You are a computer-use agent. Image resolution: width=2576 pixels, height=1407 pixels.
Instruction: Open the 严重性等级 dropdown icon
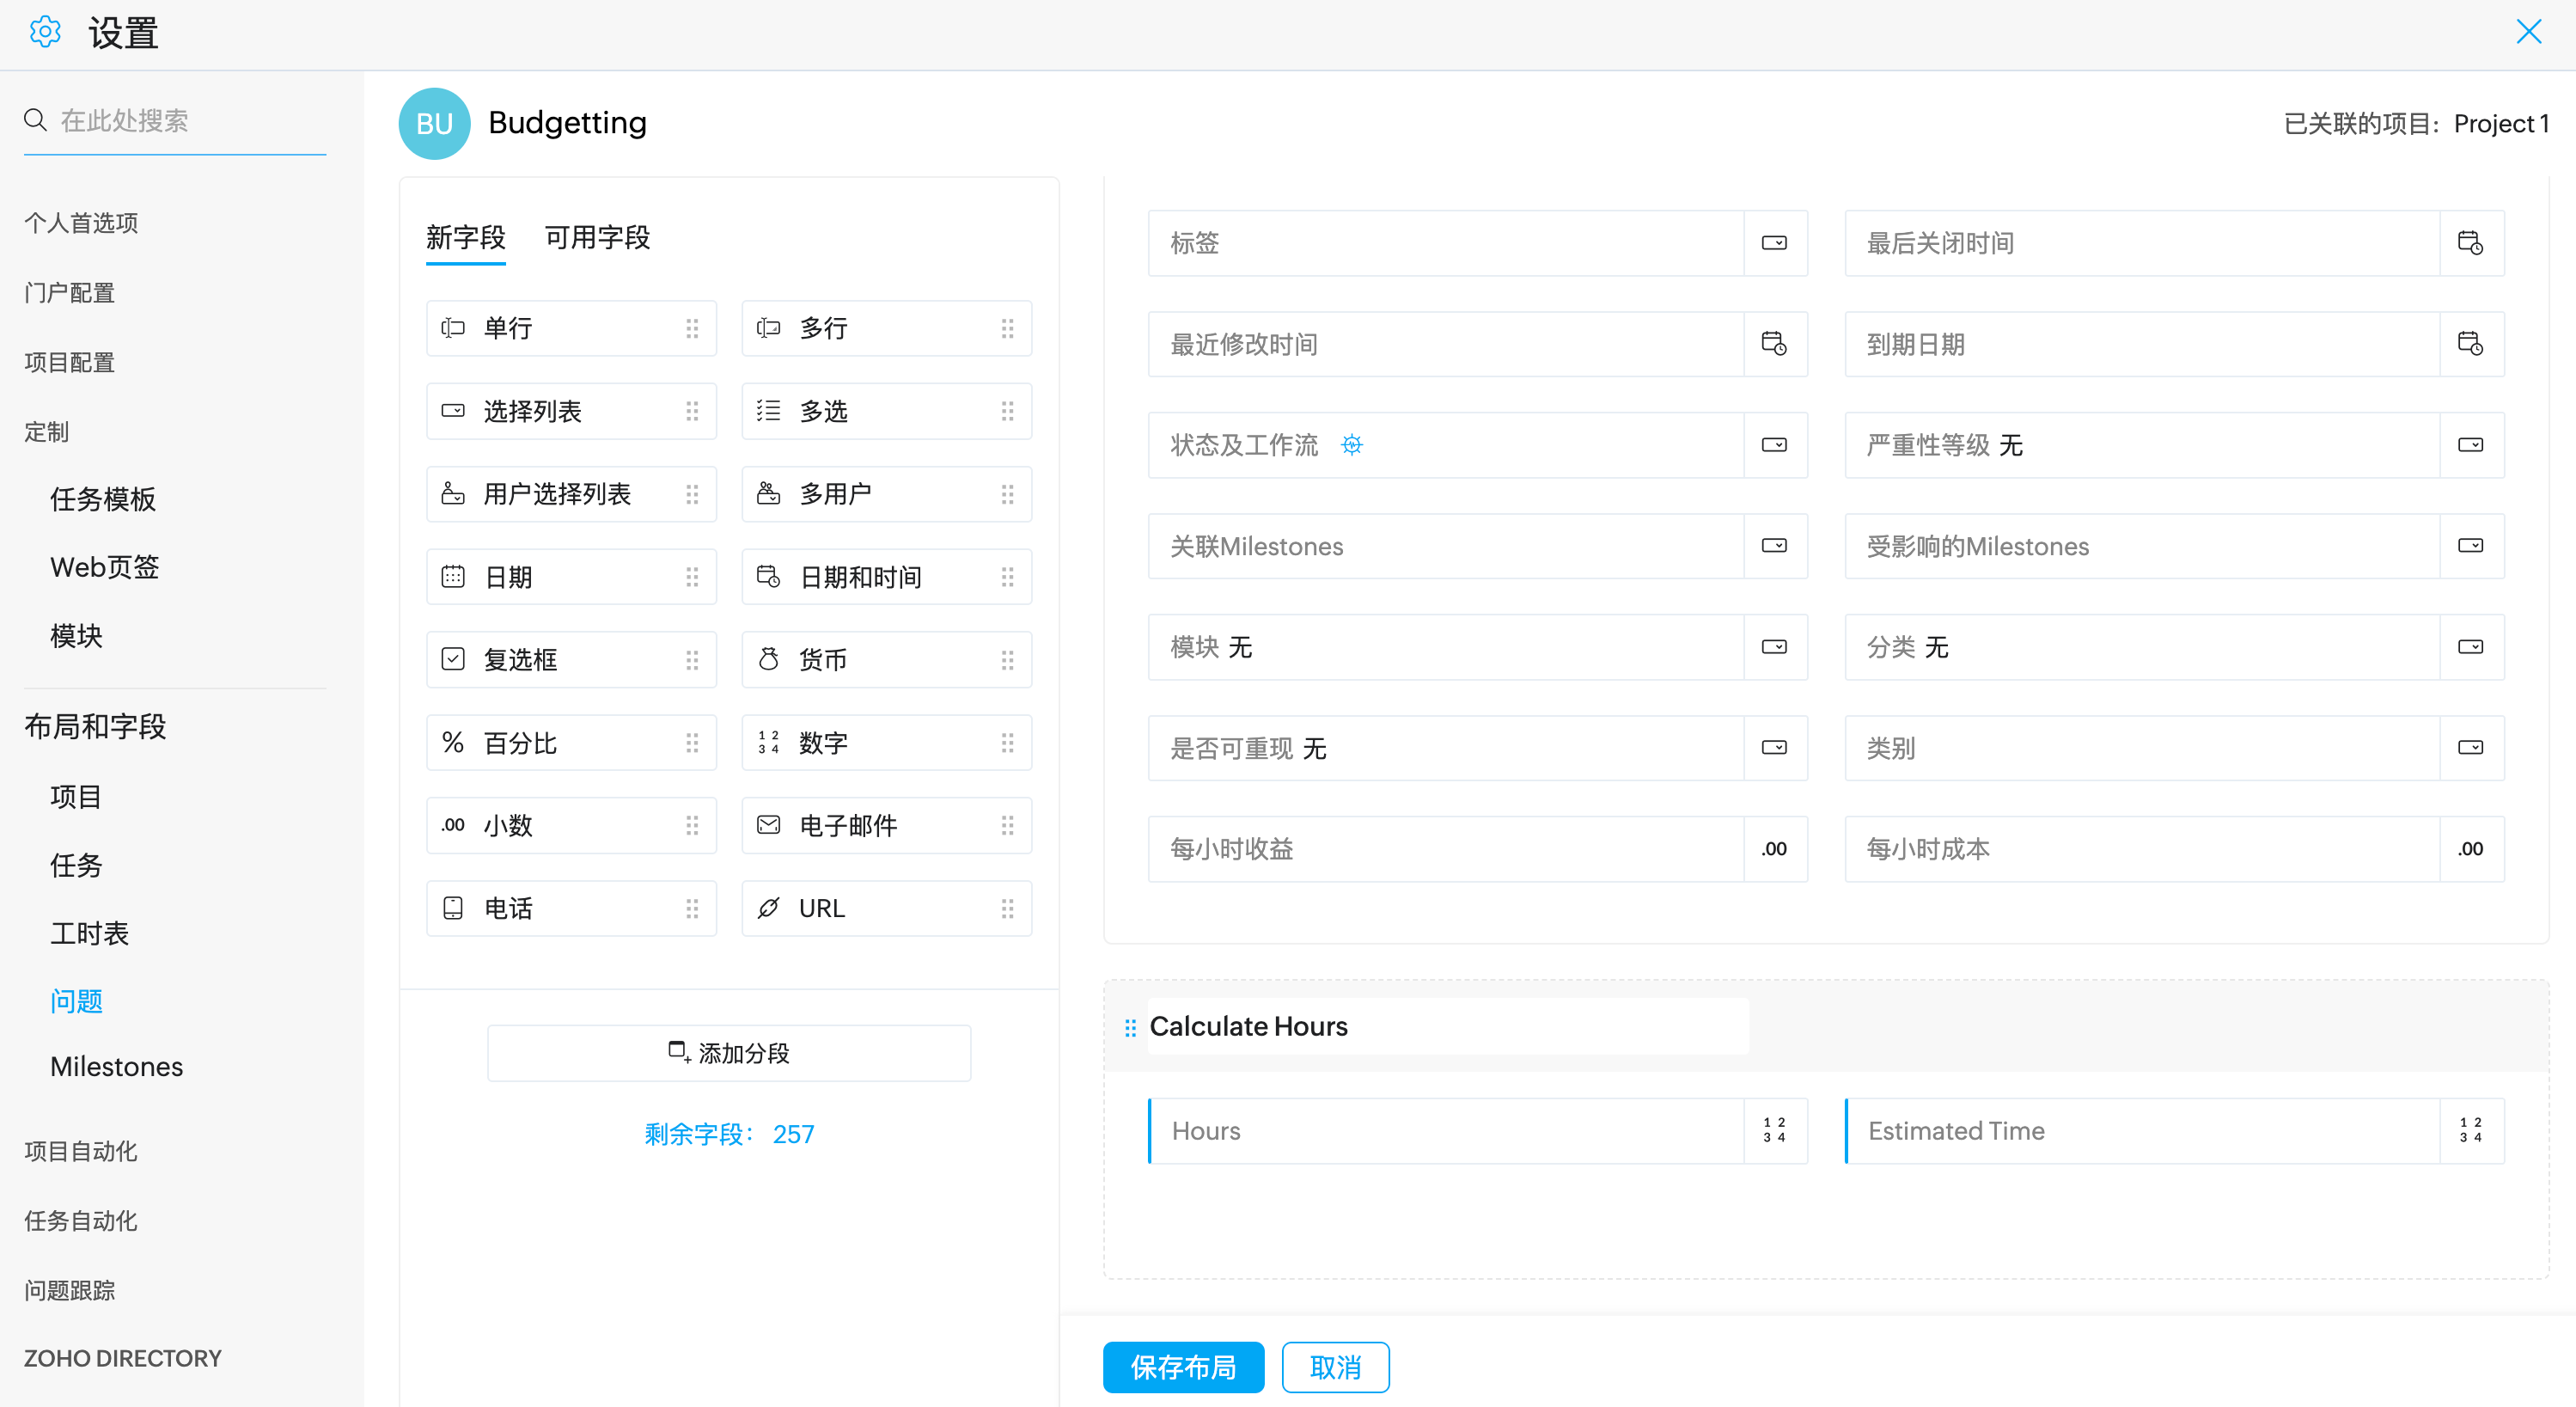coord(2470,445)
